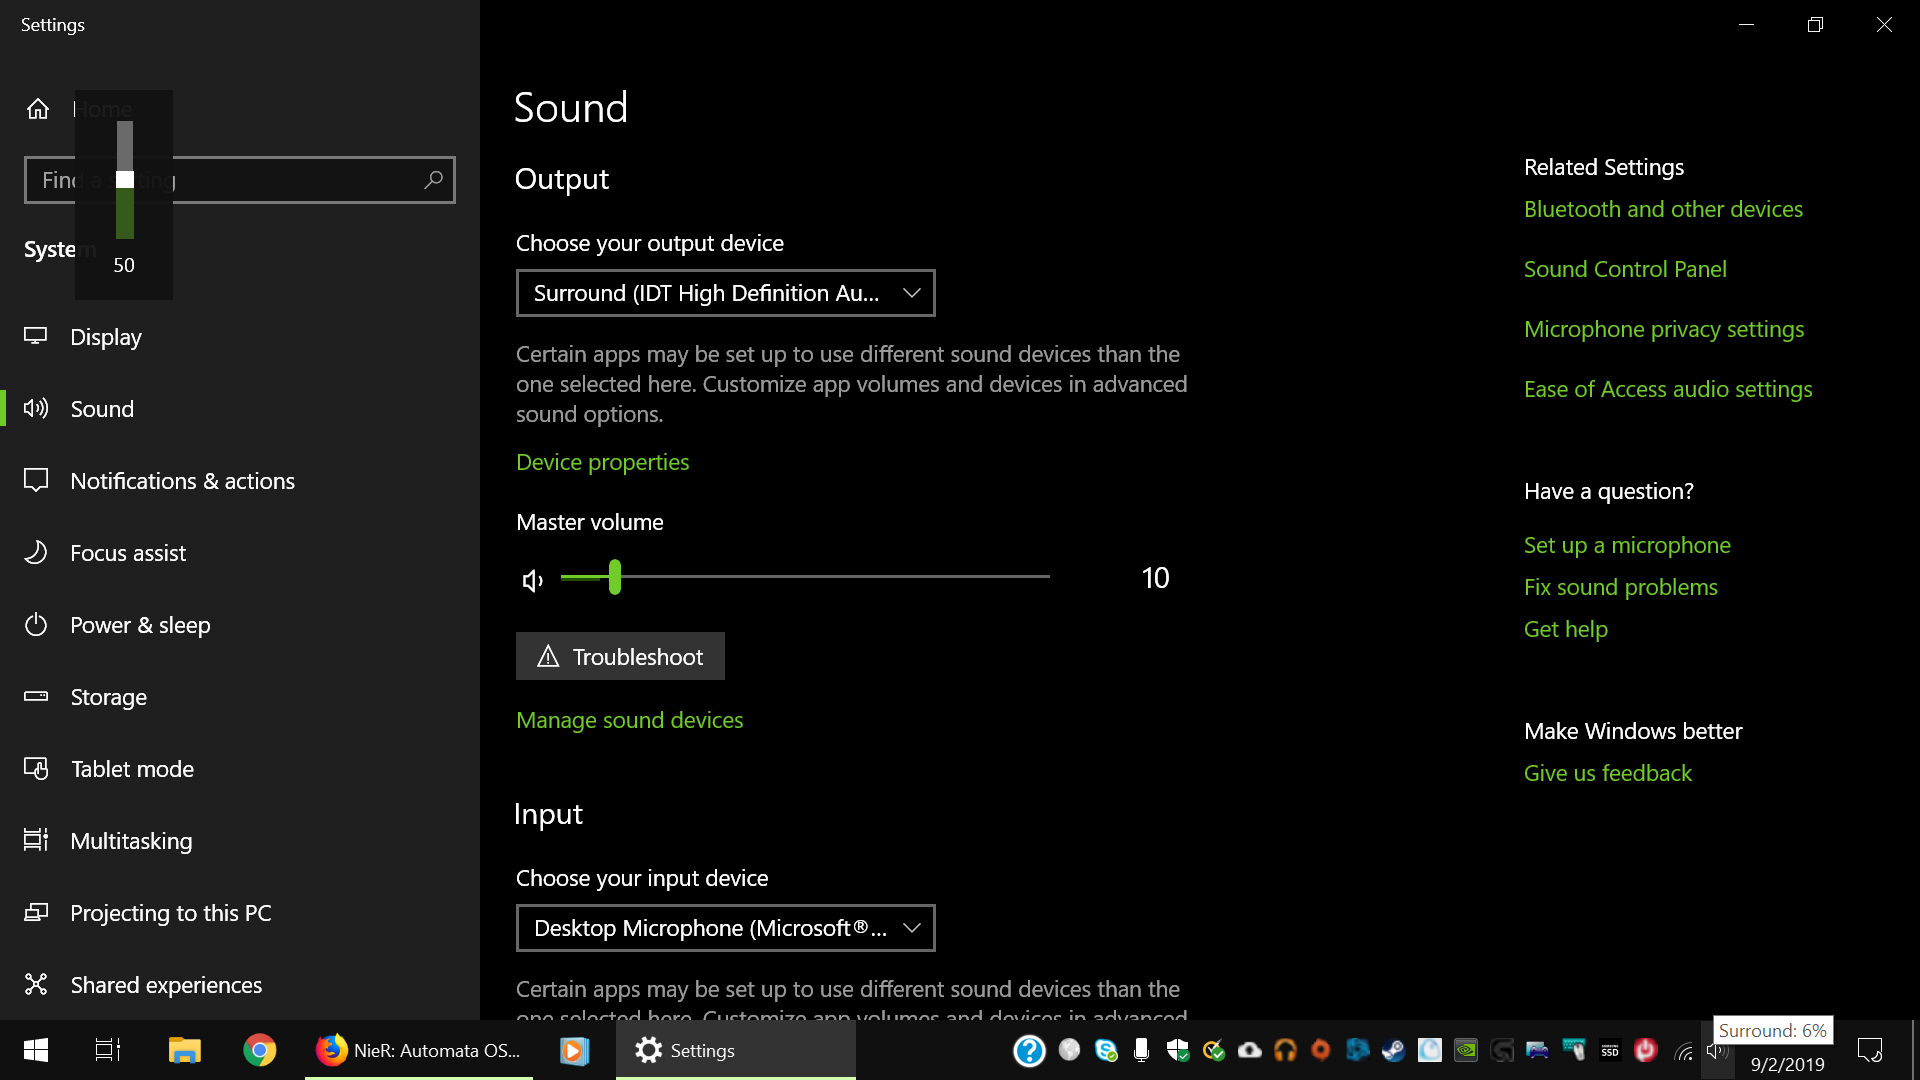Click the blue help question-mark tray icon
The image size is (1920, 1080).
1029,1051
